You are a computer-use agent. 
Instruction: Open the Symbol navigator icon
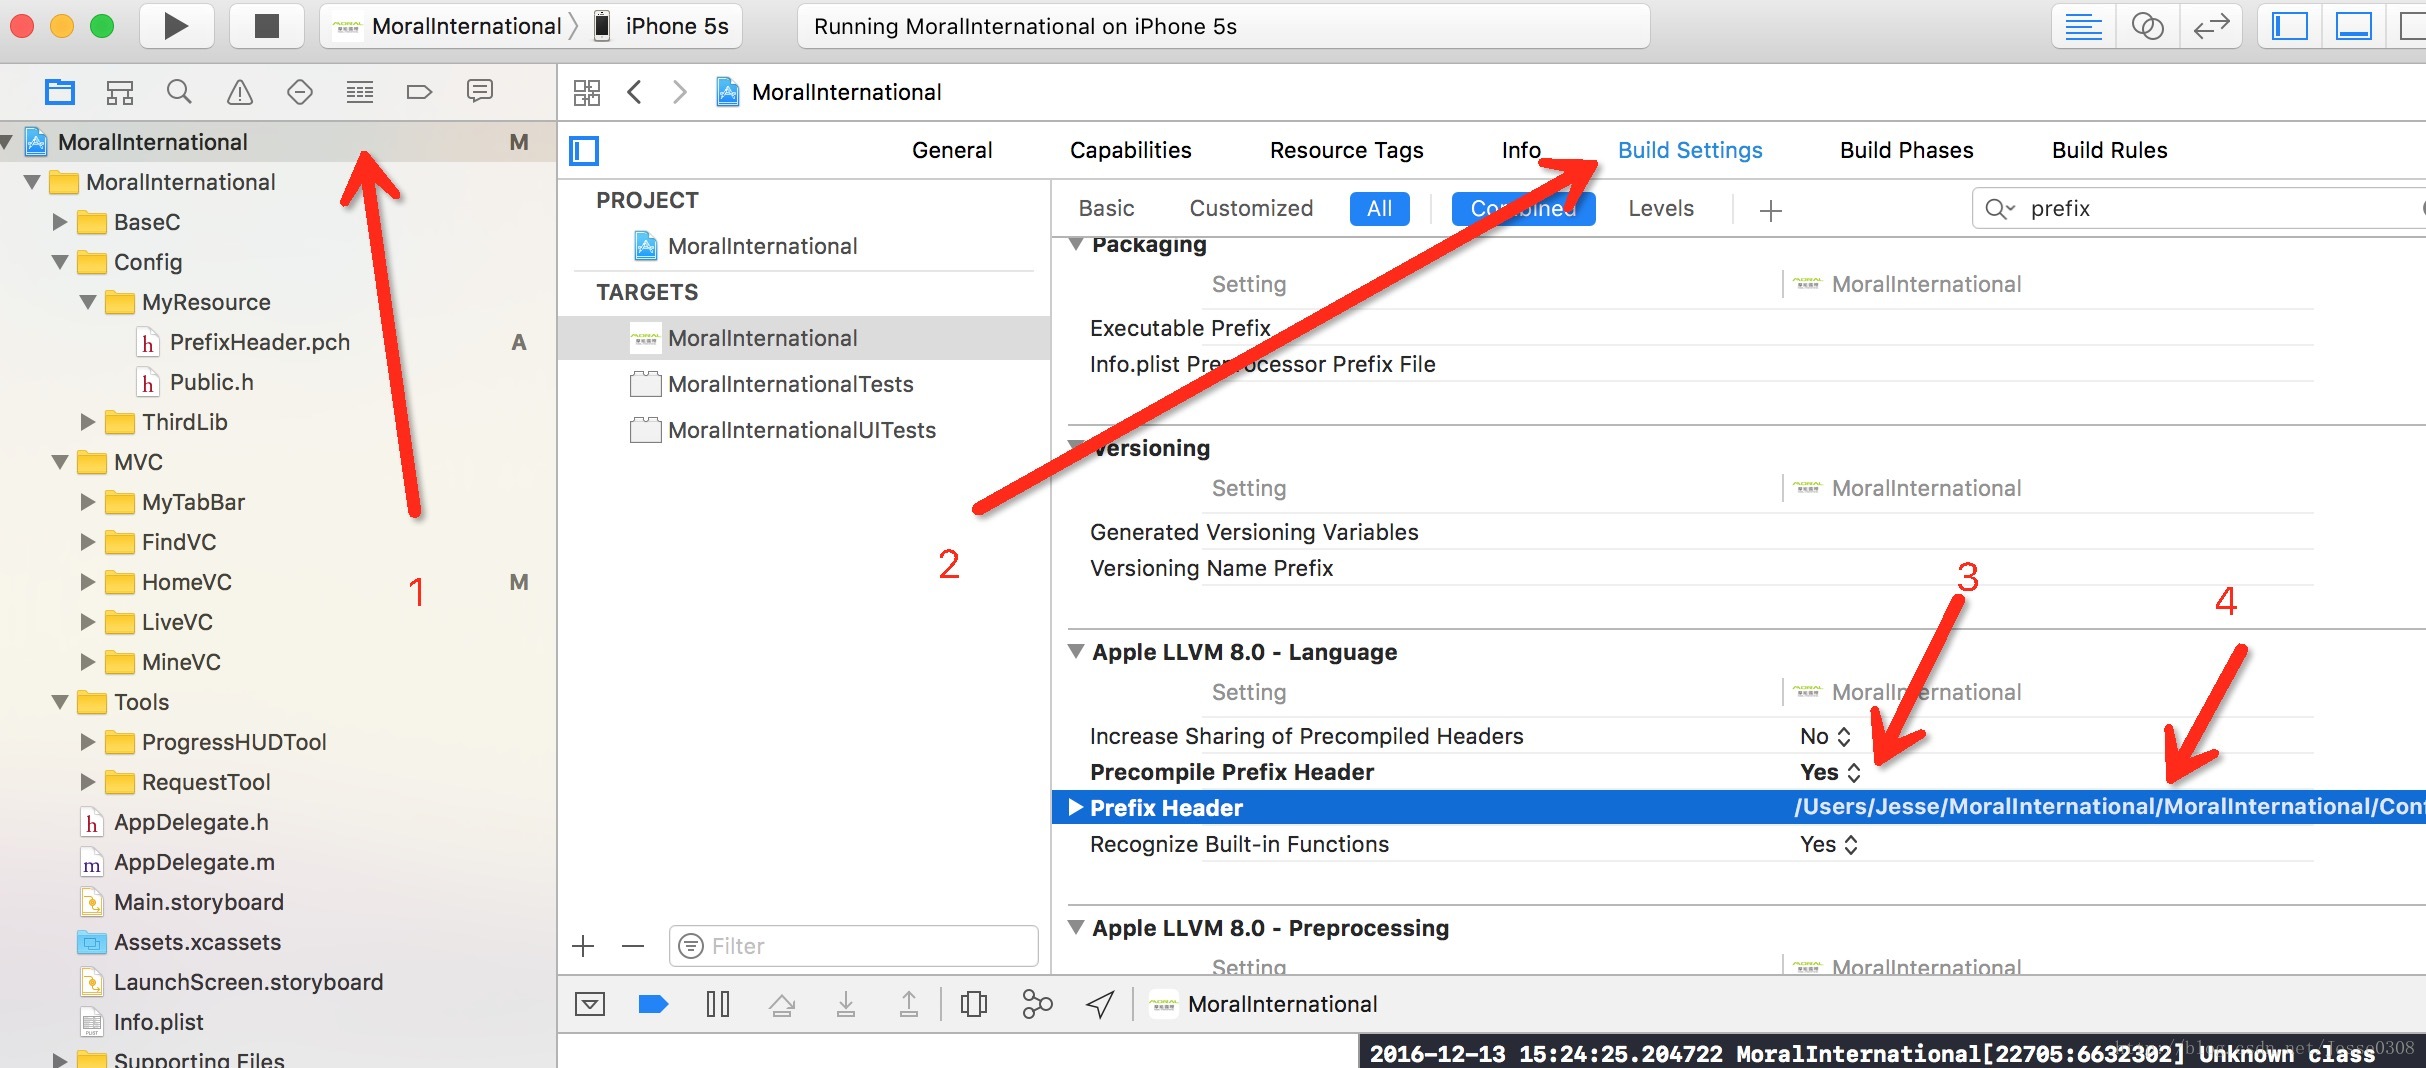click(120, 92)
